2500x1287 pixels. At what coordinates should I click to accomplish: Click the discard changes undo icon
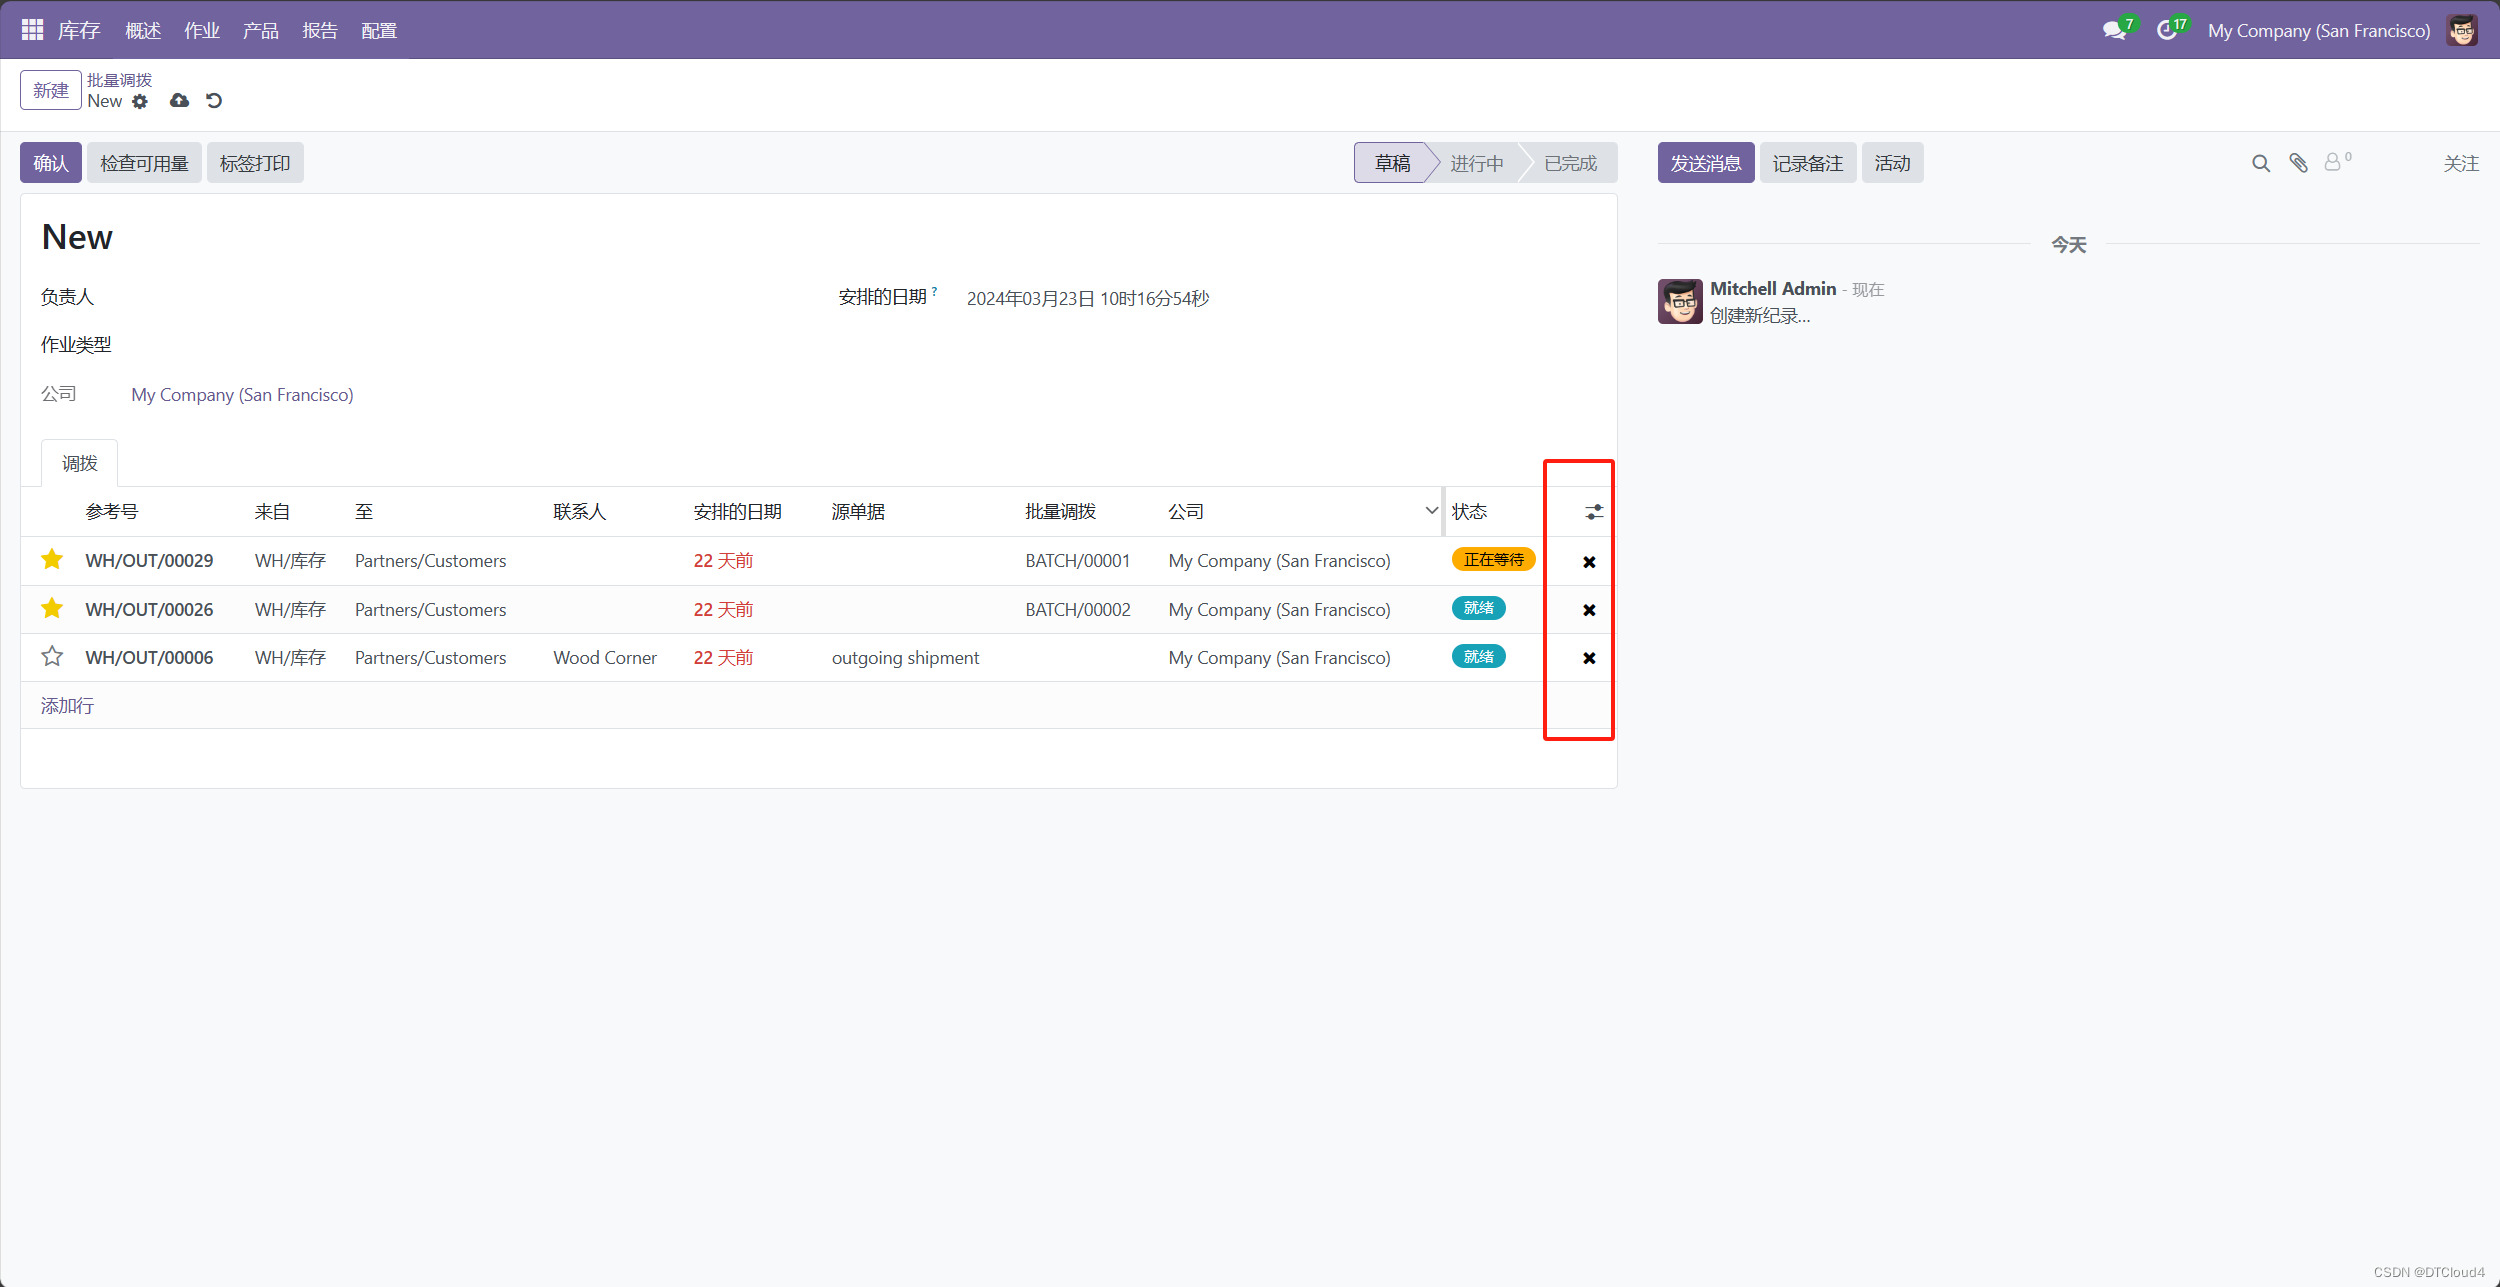click(x=214, y=101)
